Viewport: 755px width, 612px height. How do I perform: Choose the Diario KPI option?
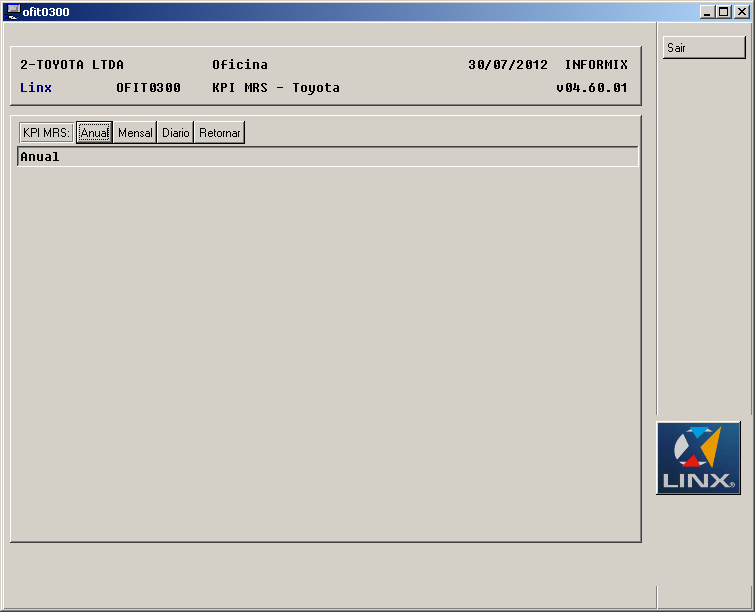click(175, 132)
